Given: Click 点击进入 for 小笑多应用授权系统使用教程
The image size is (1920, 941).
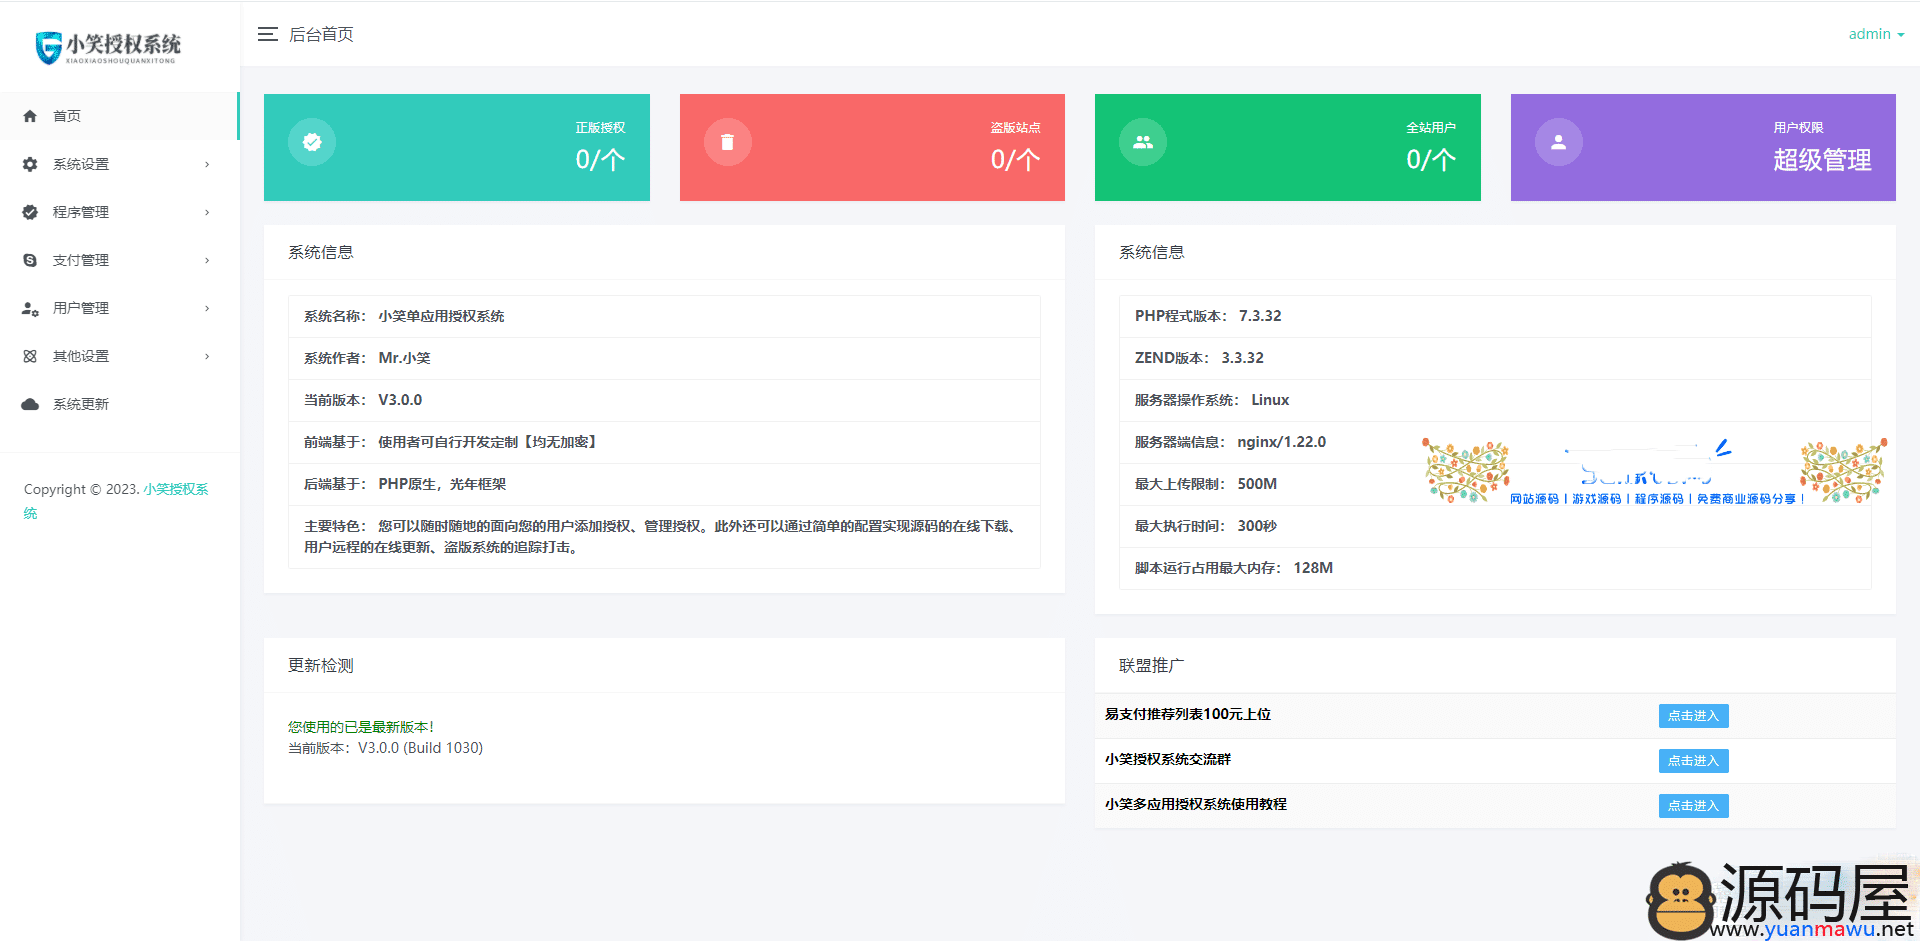Looking at the screenshot, I should click(x=1693, y=806).
